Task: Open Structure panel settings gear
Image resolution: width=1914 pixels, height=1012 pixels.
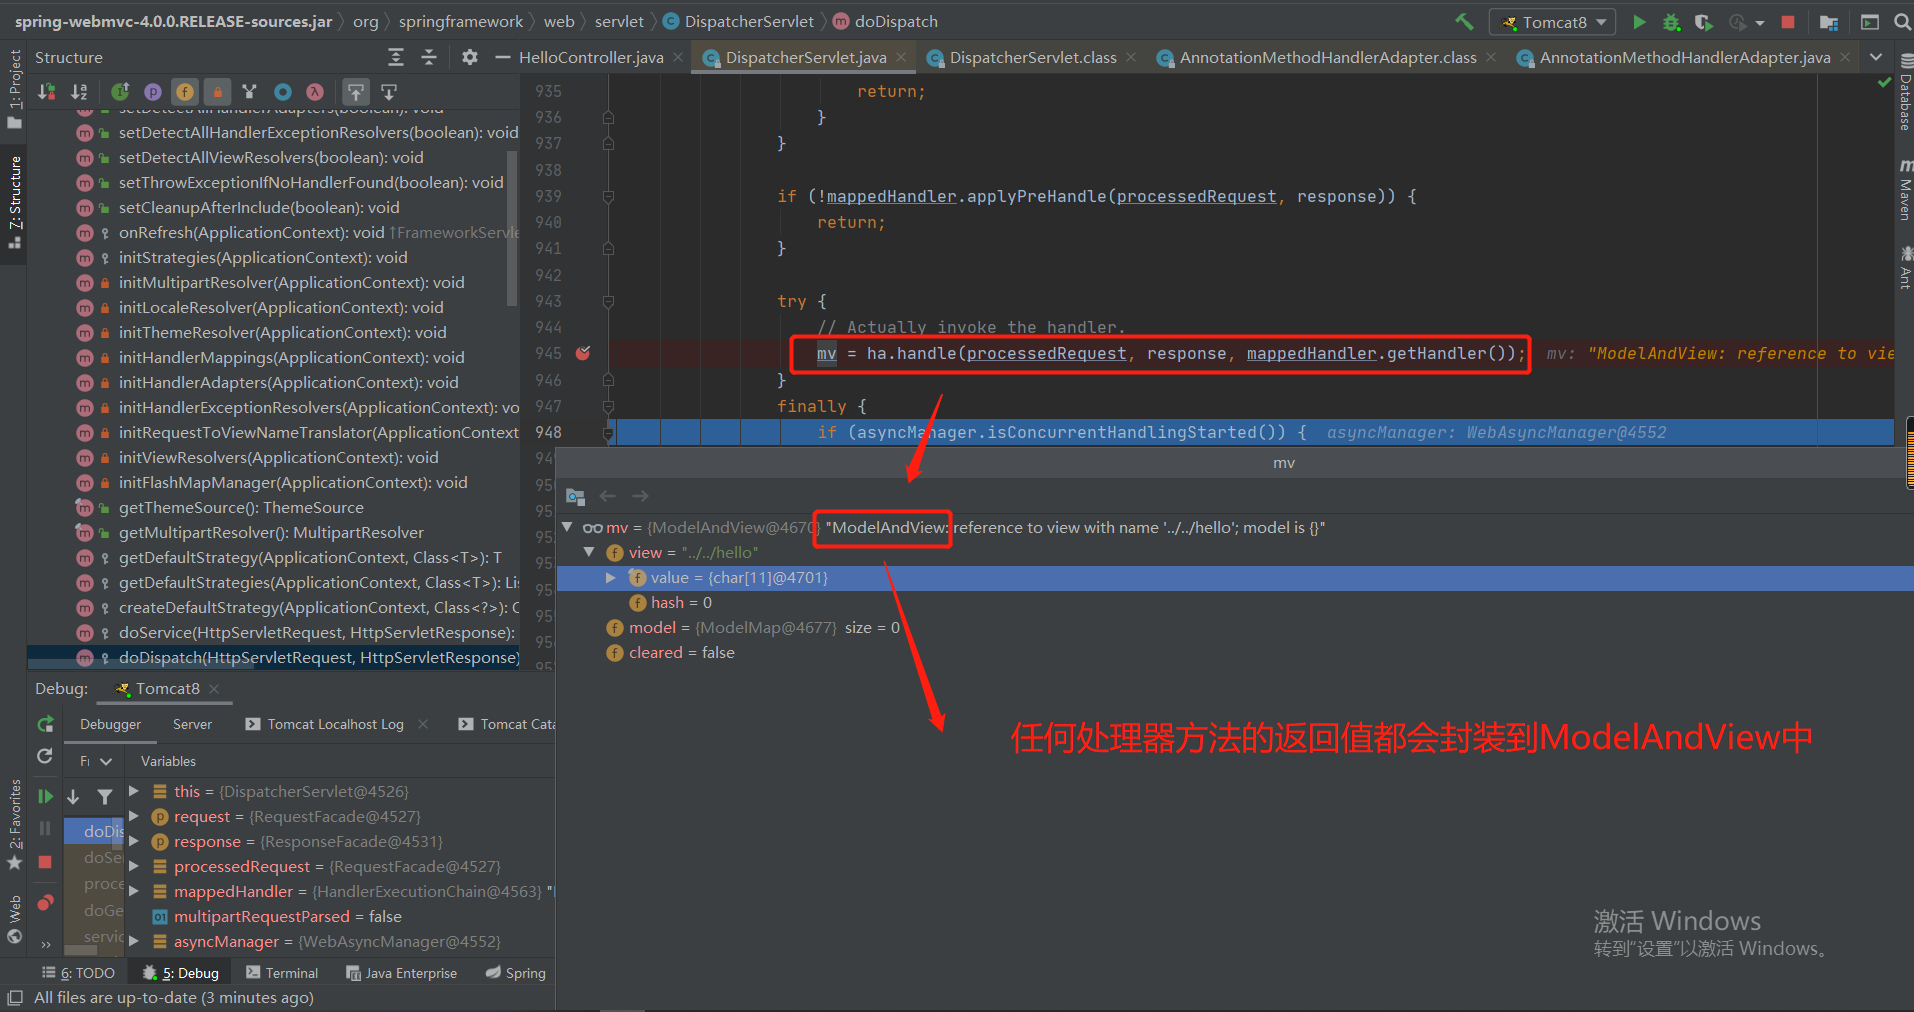Action: click(469, 57)
